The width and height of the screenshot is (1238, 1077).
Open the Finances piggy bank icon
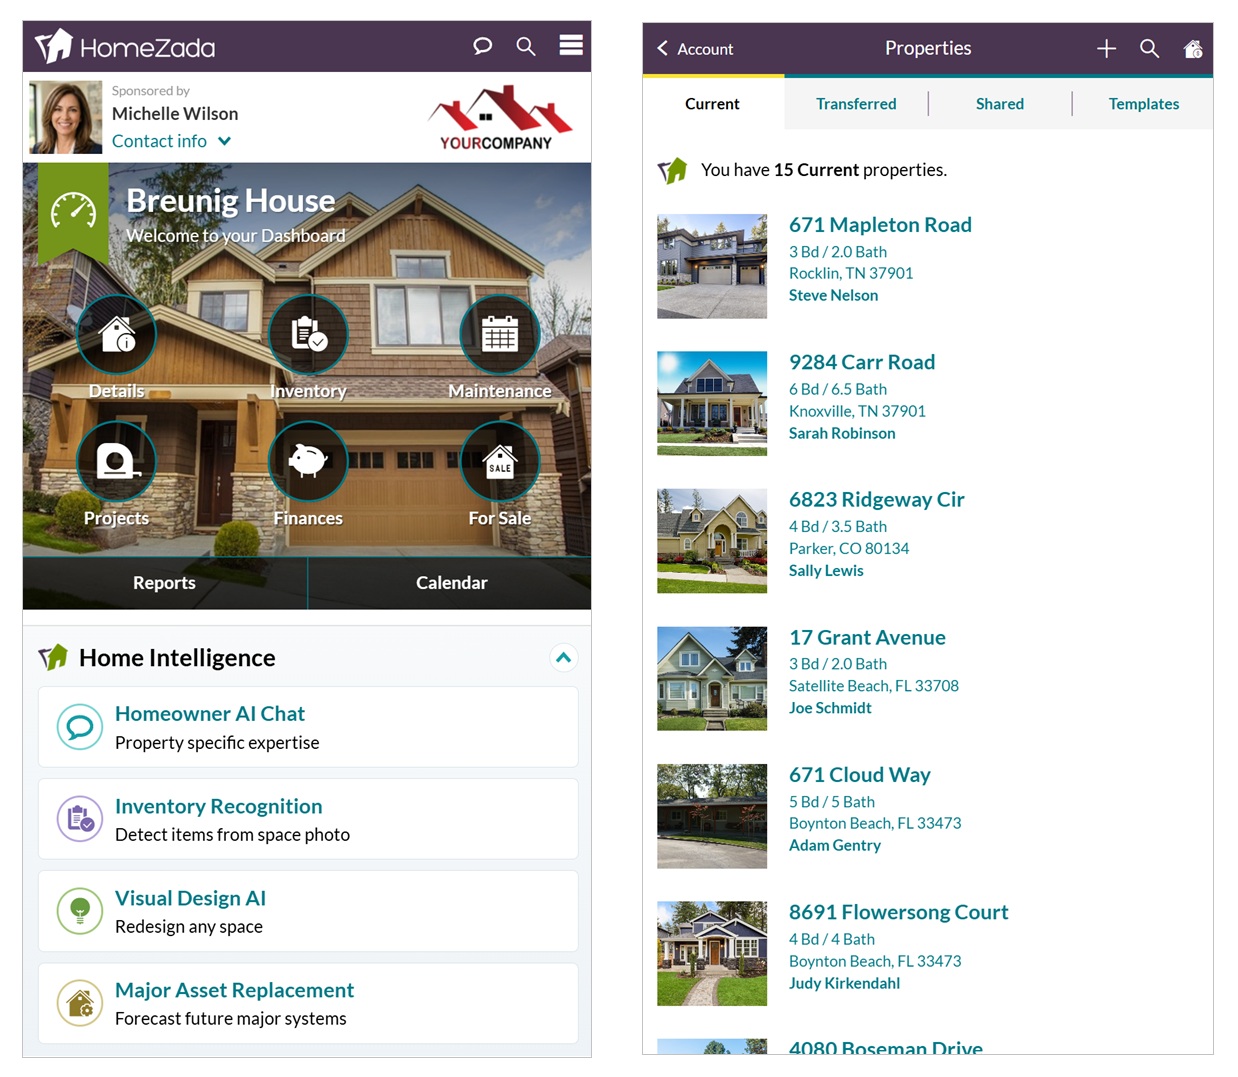[x=308, y=461]
